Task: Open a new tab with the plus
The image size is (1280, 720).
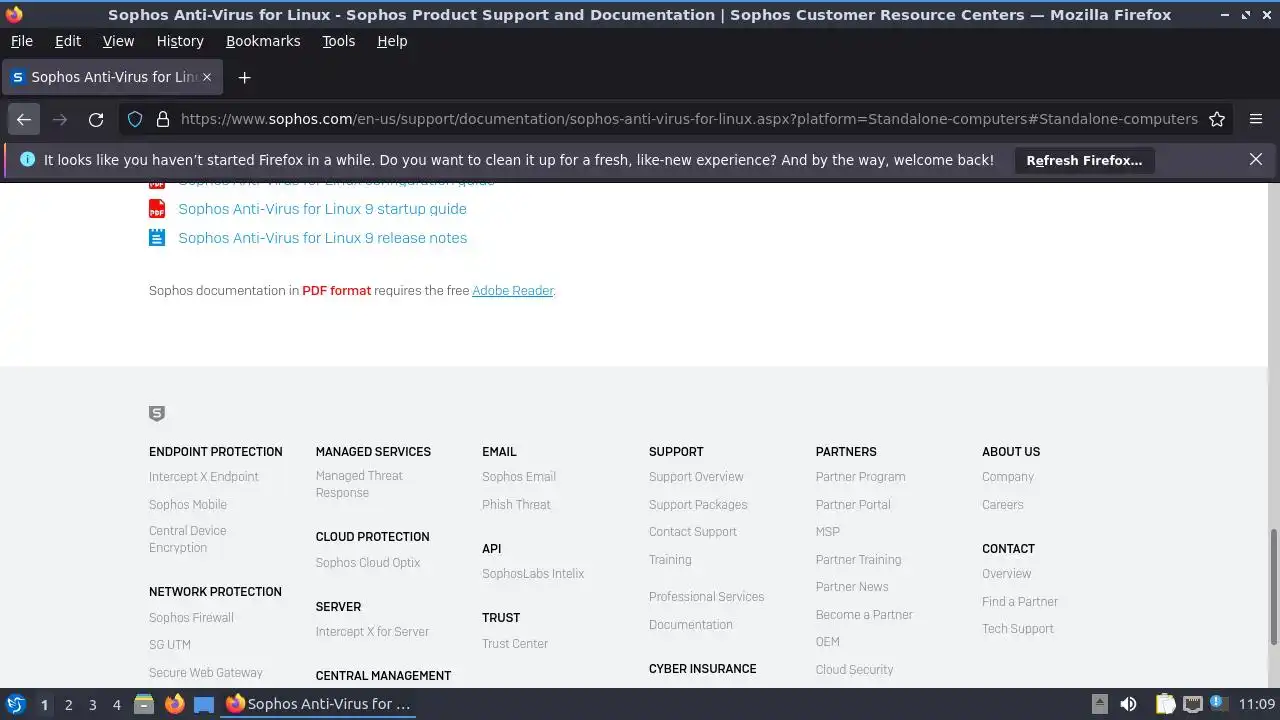Action: point(244,77)
